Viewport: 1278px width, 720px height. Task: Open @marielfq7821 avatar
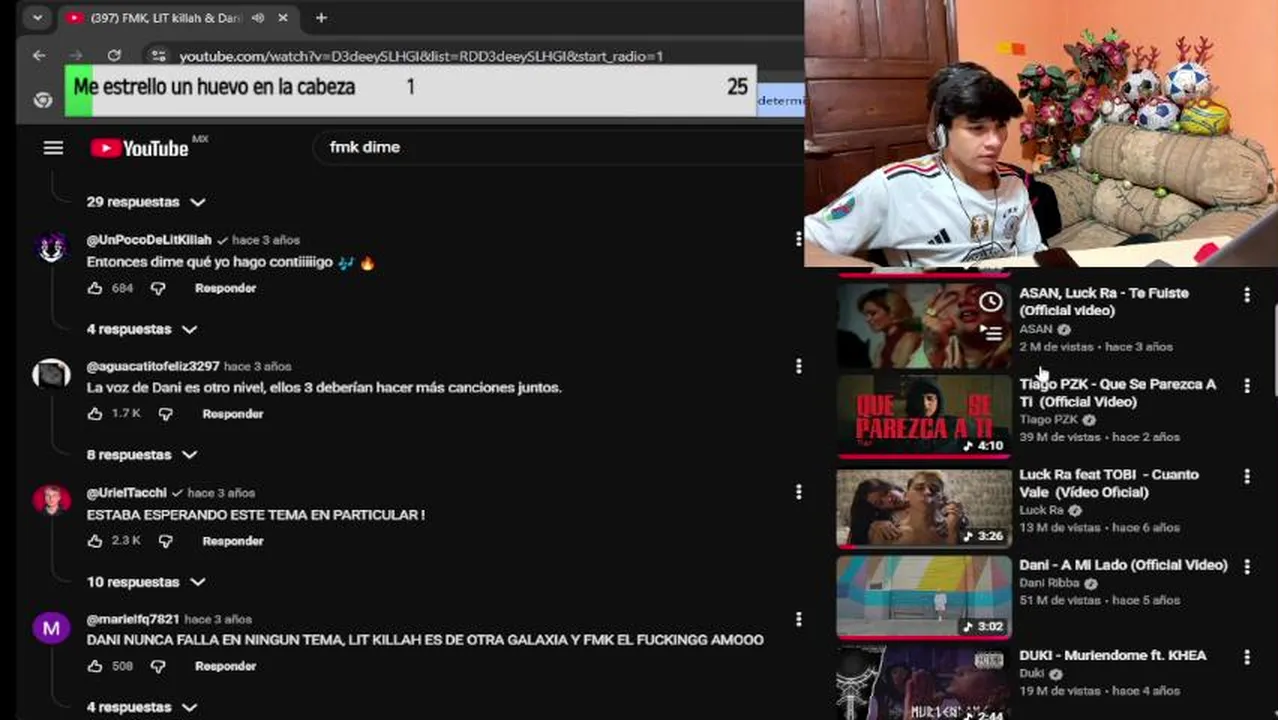[51, 627]
